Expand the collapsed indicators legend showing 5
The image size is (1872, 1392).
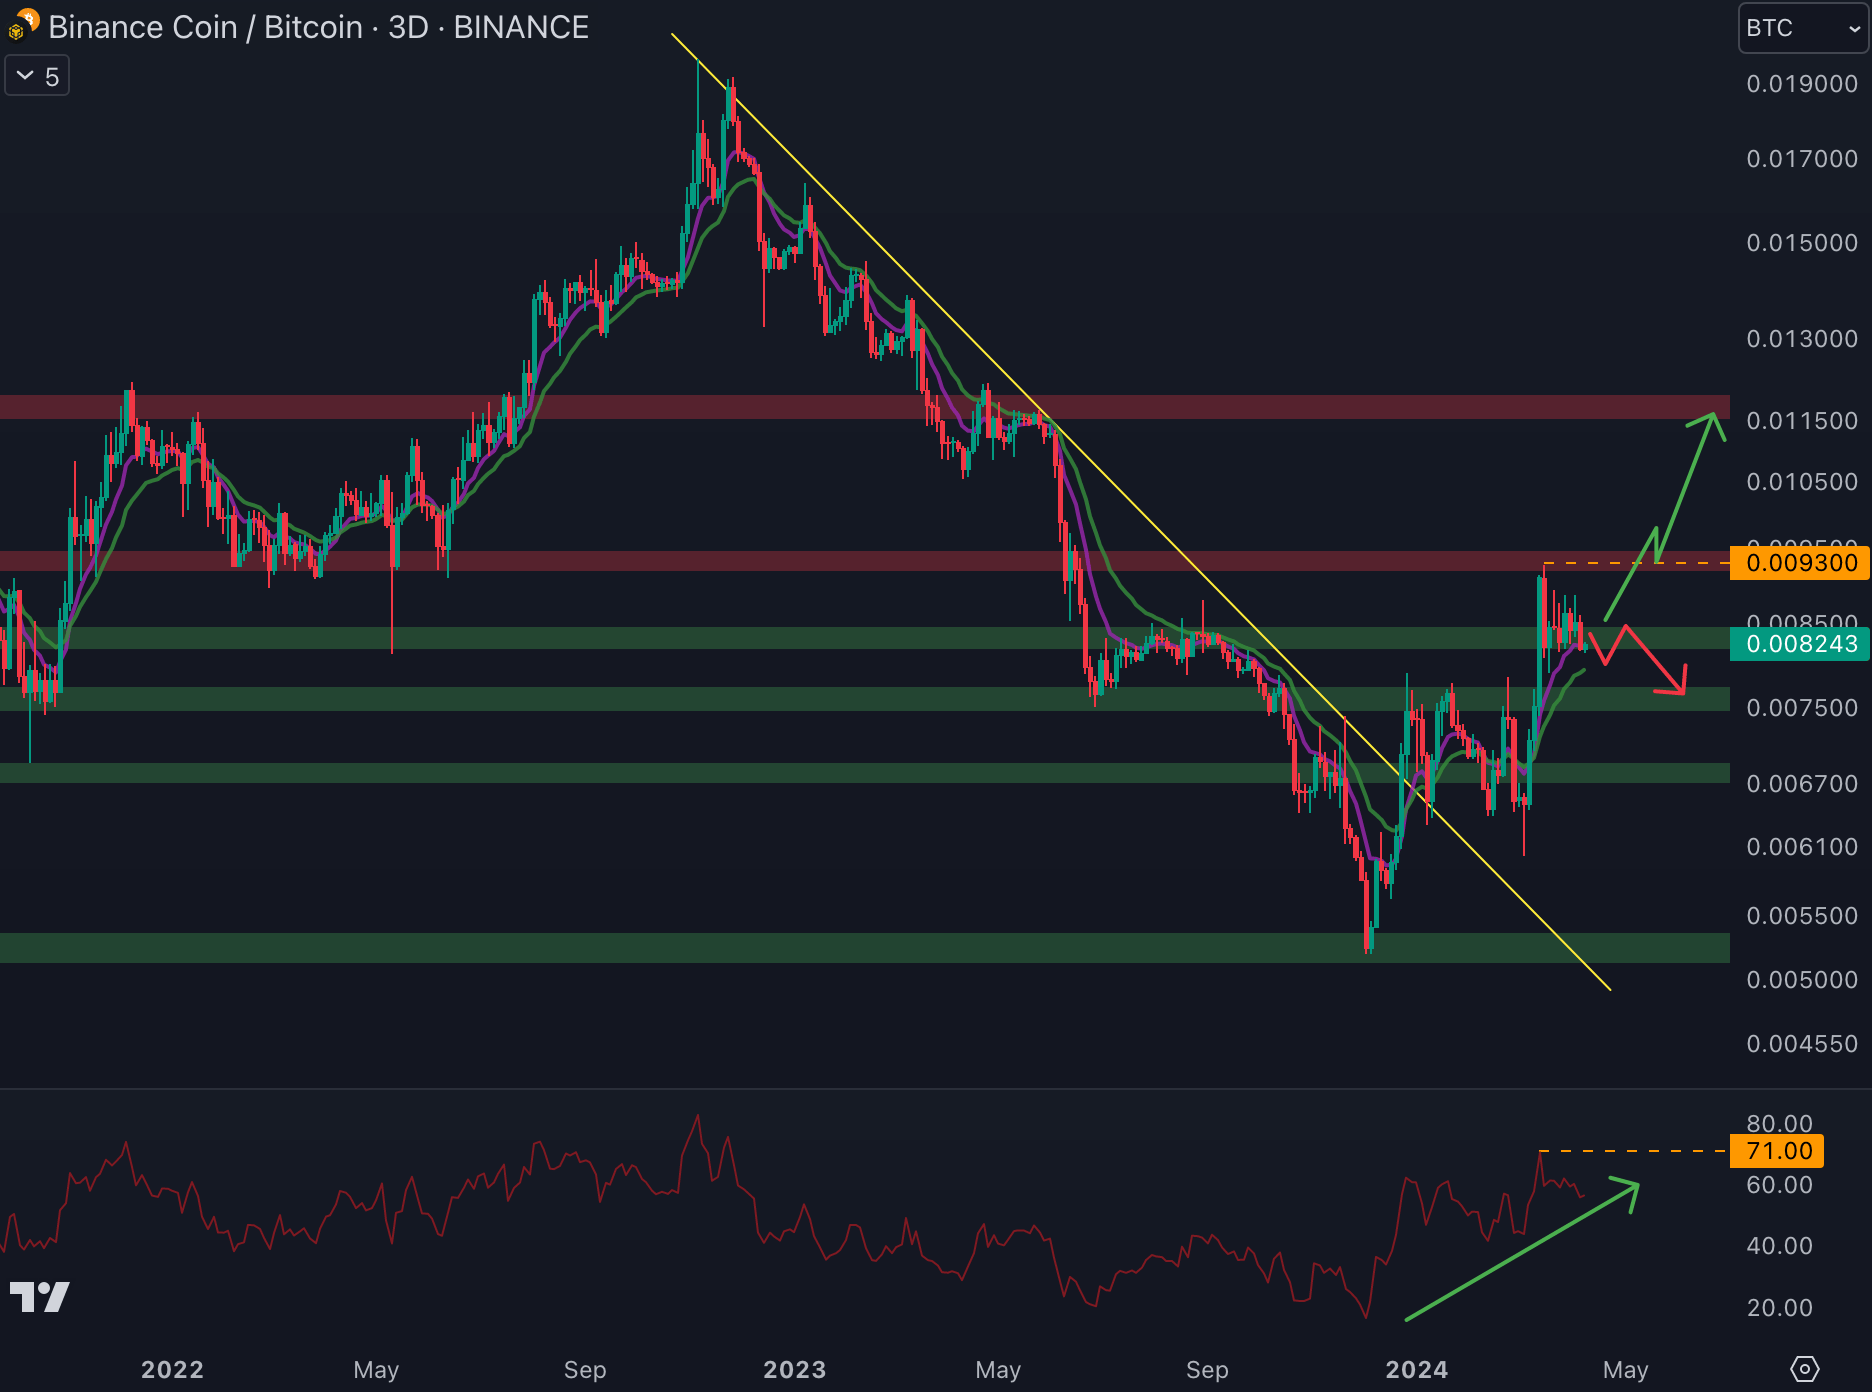click(37, 76)
